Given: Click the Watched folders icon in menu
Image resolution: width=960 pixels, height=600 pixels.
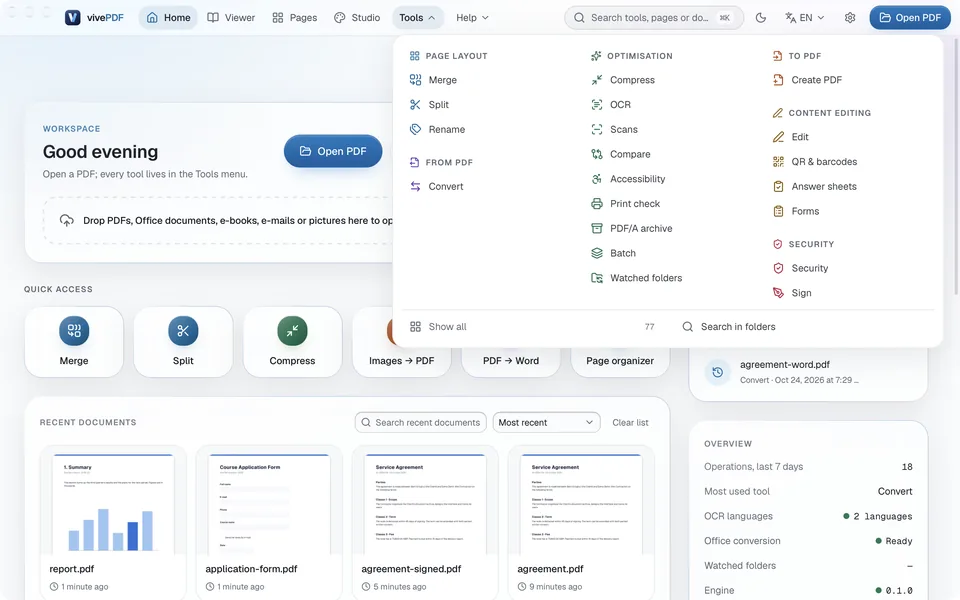Looking at the screenshot, I should coord(596,278).
